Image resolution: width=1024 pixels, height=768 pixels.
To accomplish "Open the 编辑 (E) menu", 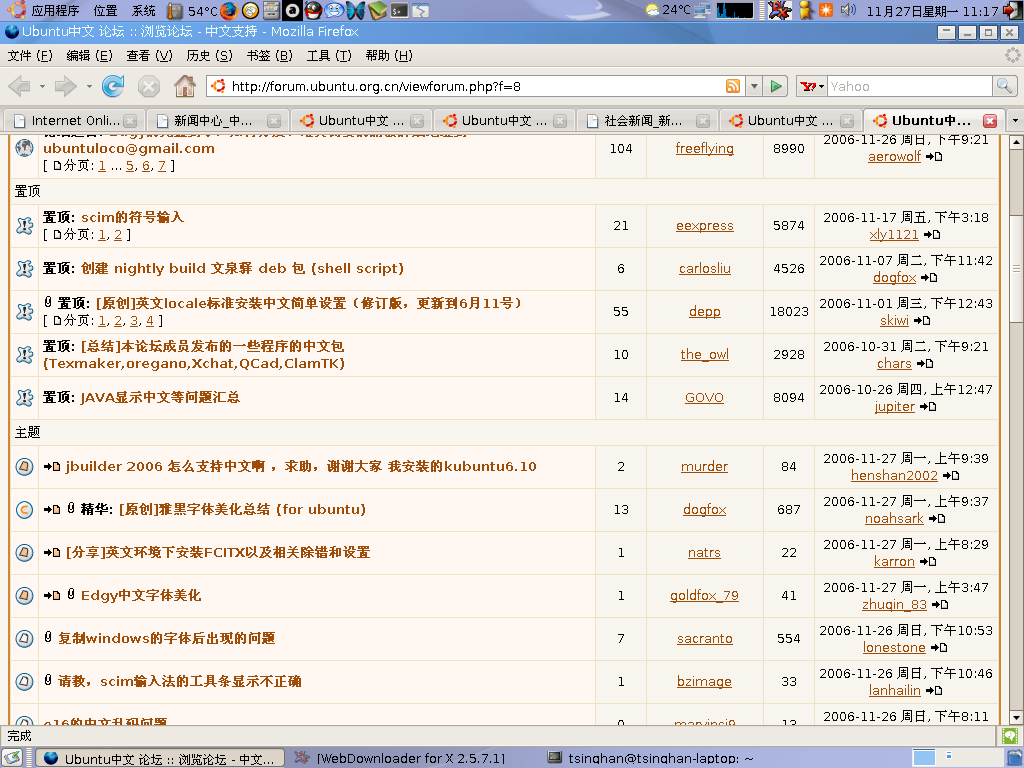I will coord(89,56).
